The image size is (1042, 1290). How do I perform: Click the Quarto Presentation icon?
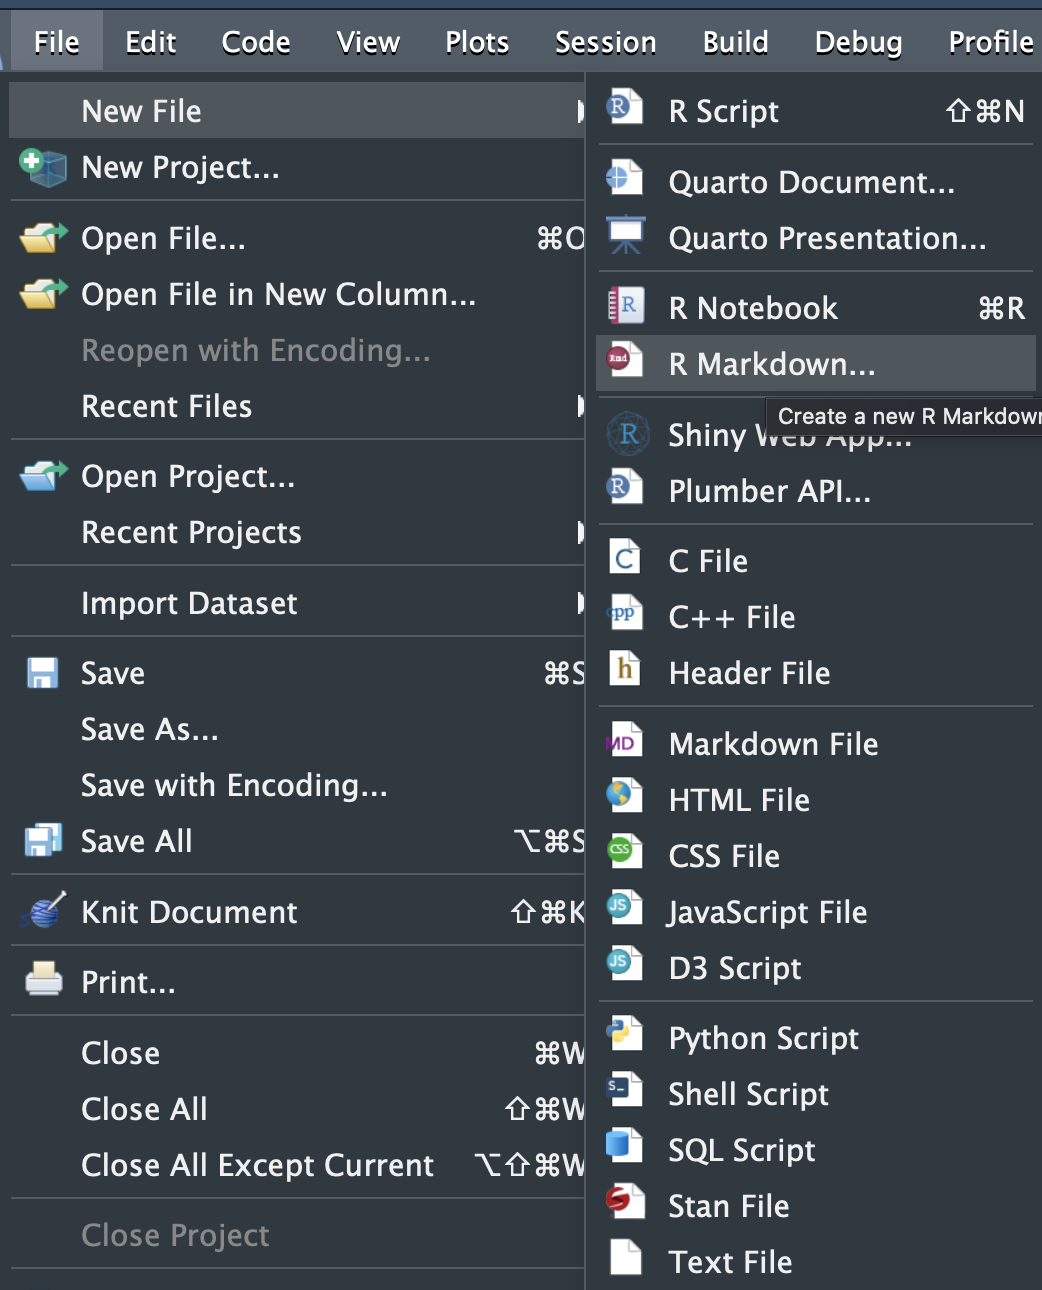pos(626,235)
